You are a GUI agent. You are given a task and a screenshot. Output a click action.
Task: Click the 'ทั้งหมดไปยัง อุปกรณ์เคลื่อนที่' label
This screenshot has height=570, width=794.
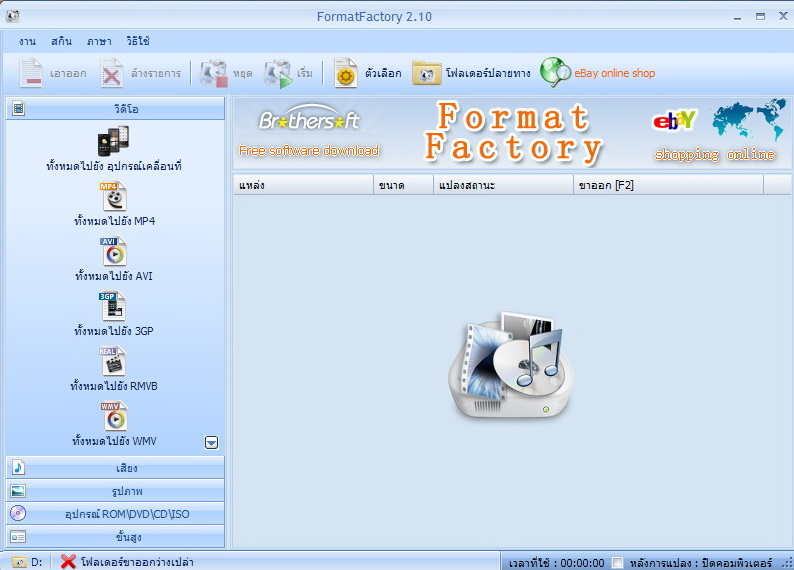113,166
